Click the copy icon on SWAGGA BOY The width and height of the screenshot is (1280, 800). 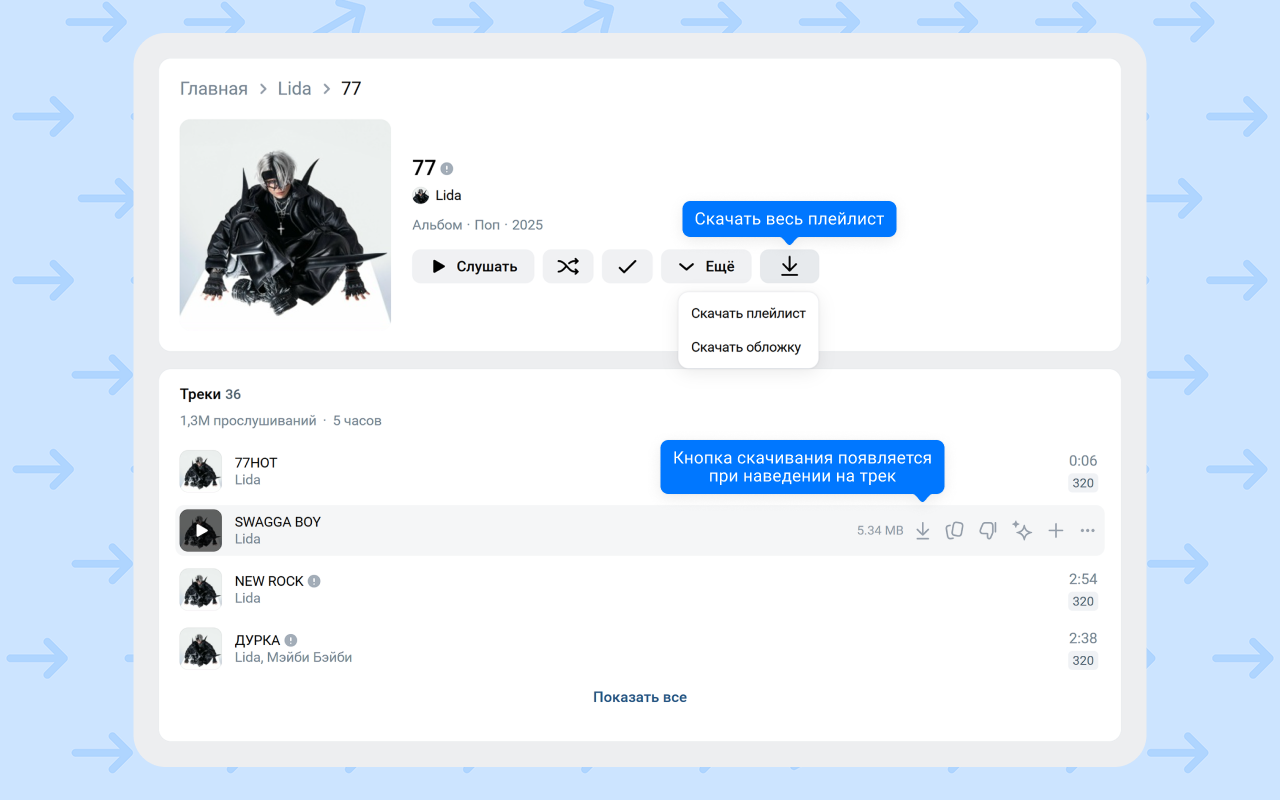(x=955, y=531)
